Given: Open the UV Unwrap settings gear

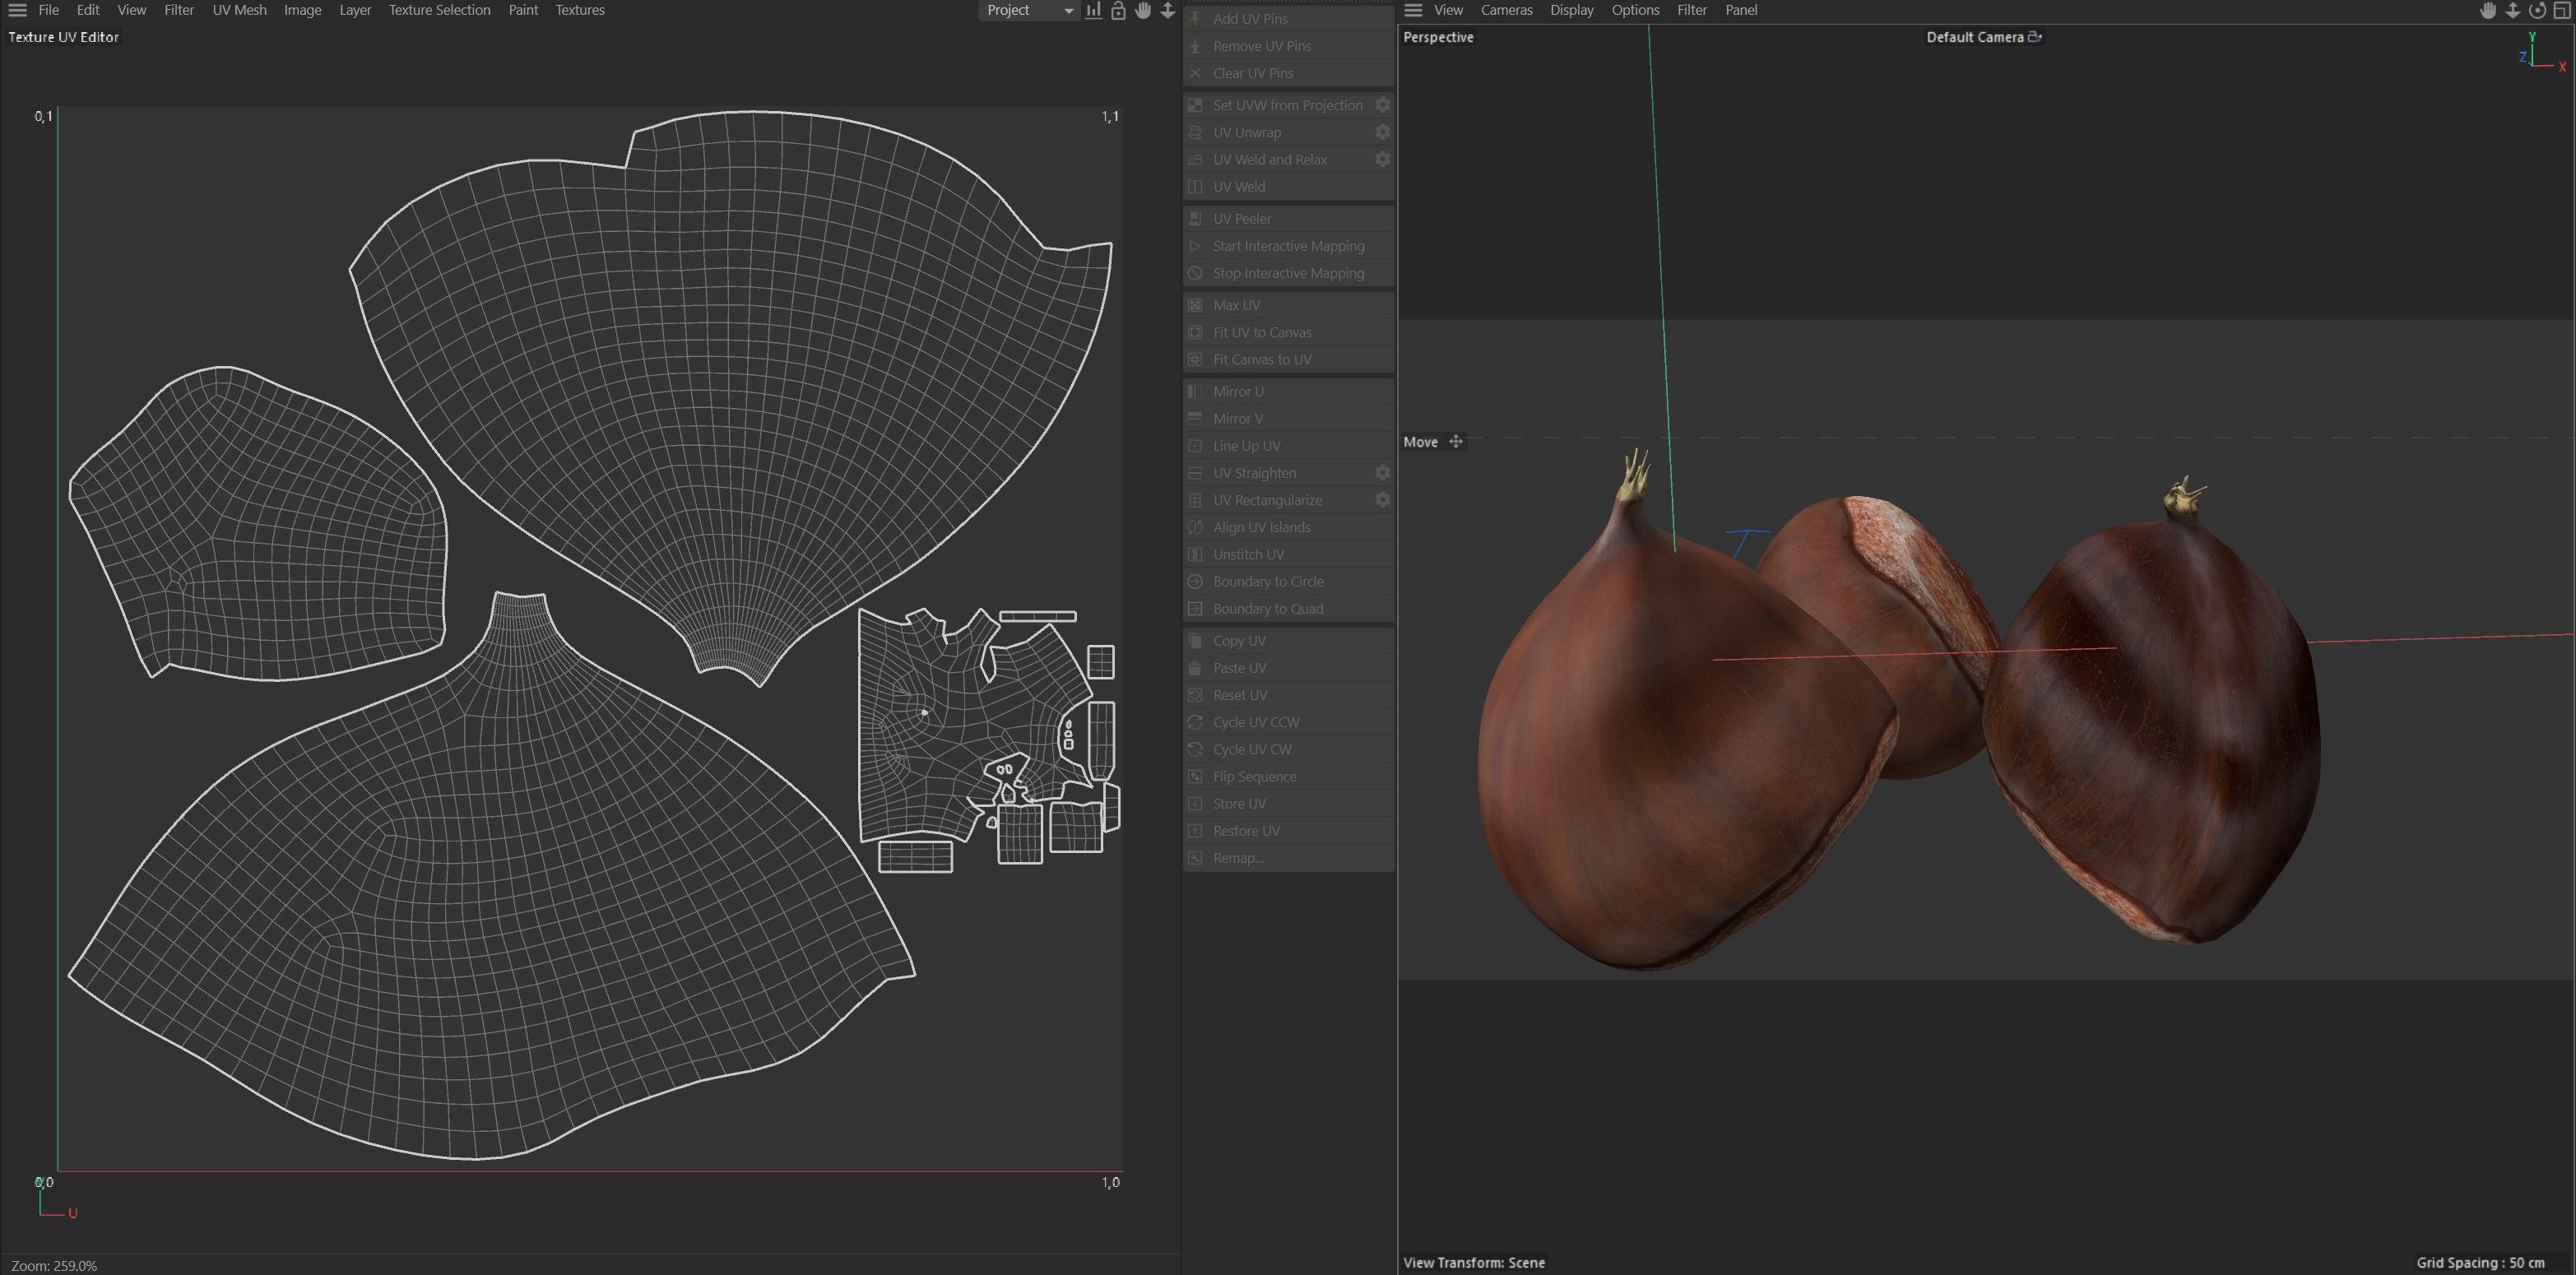Looking at the screenshot, I should coord(1382,132).
